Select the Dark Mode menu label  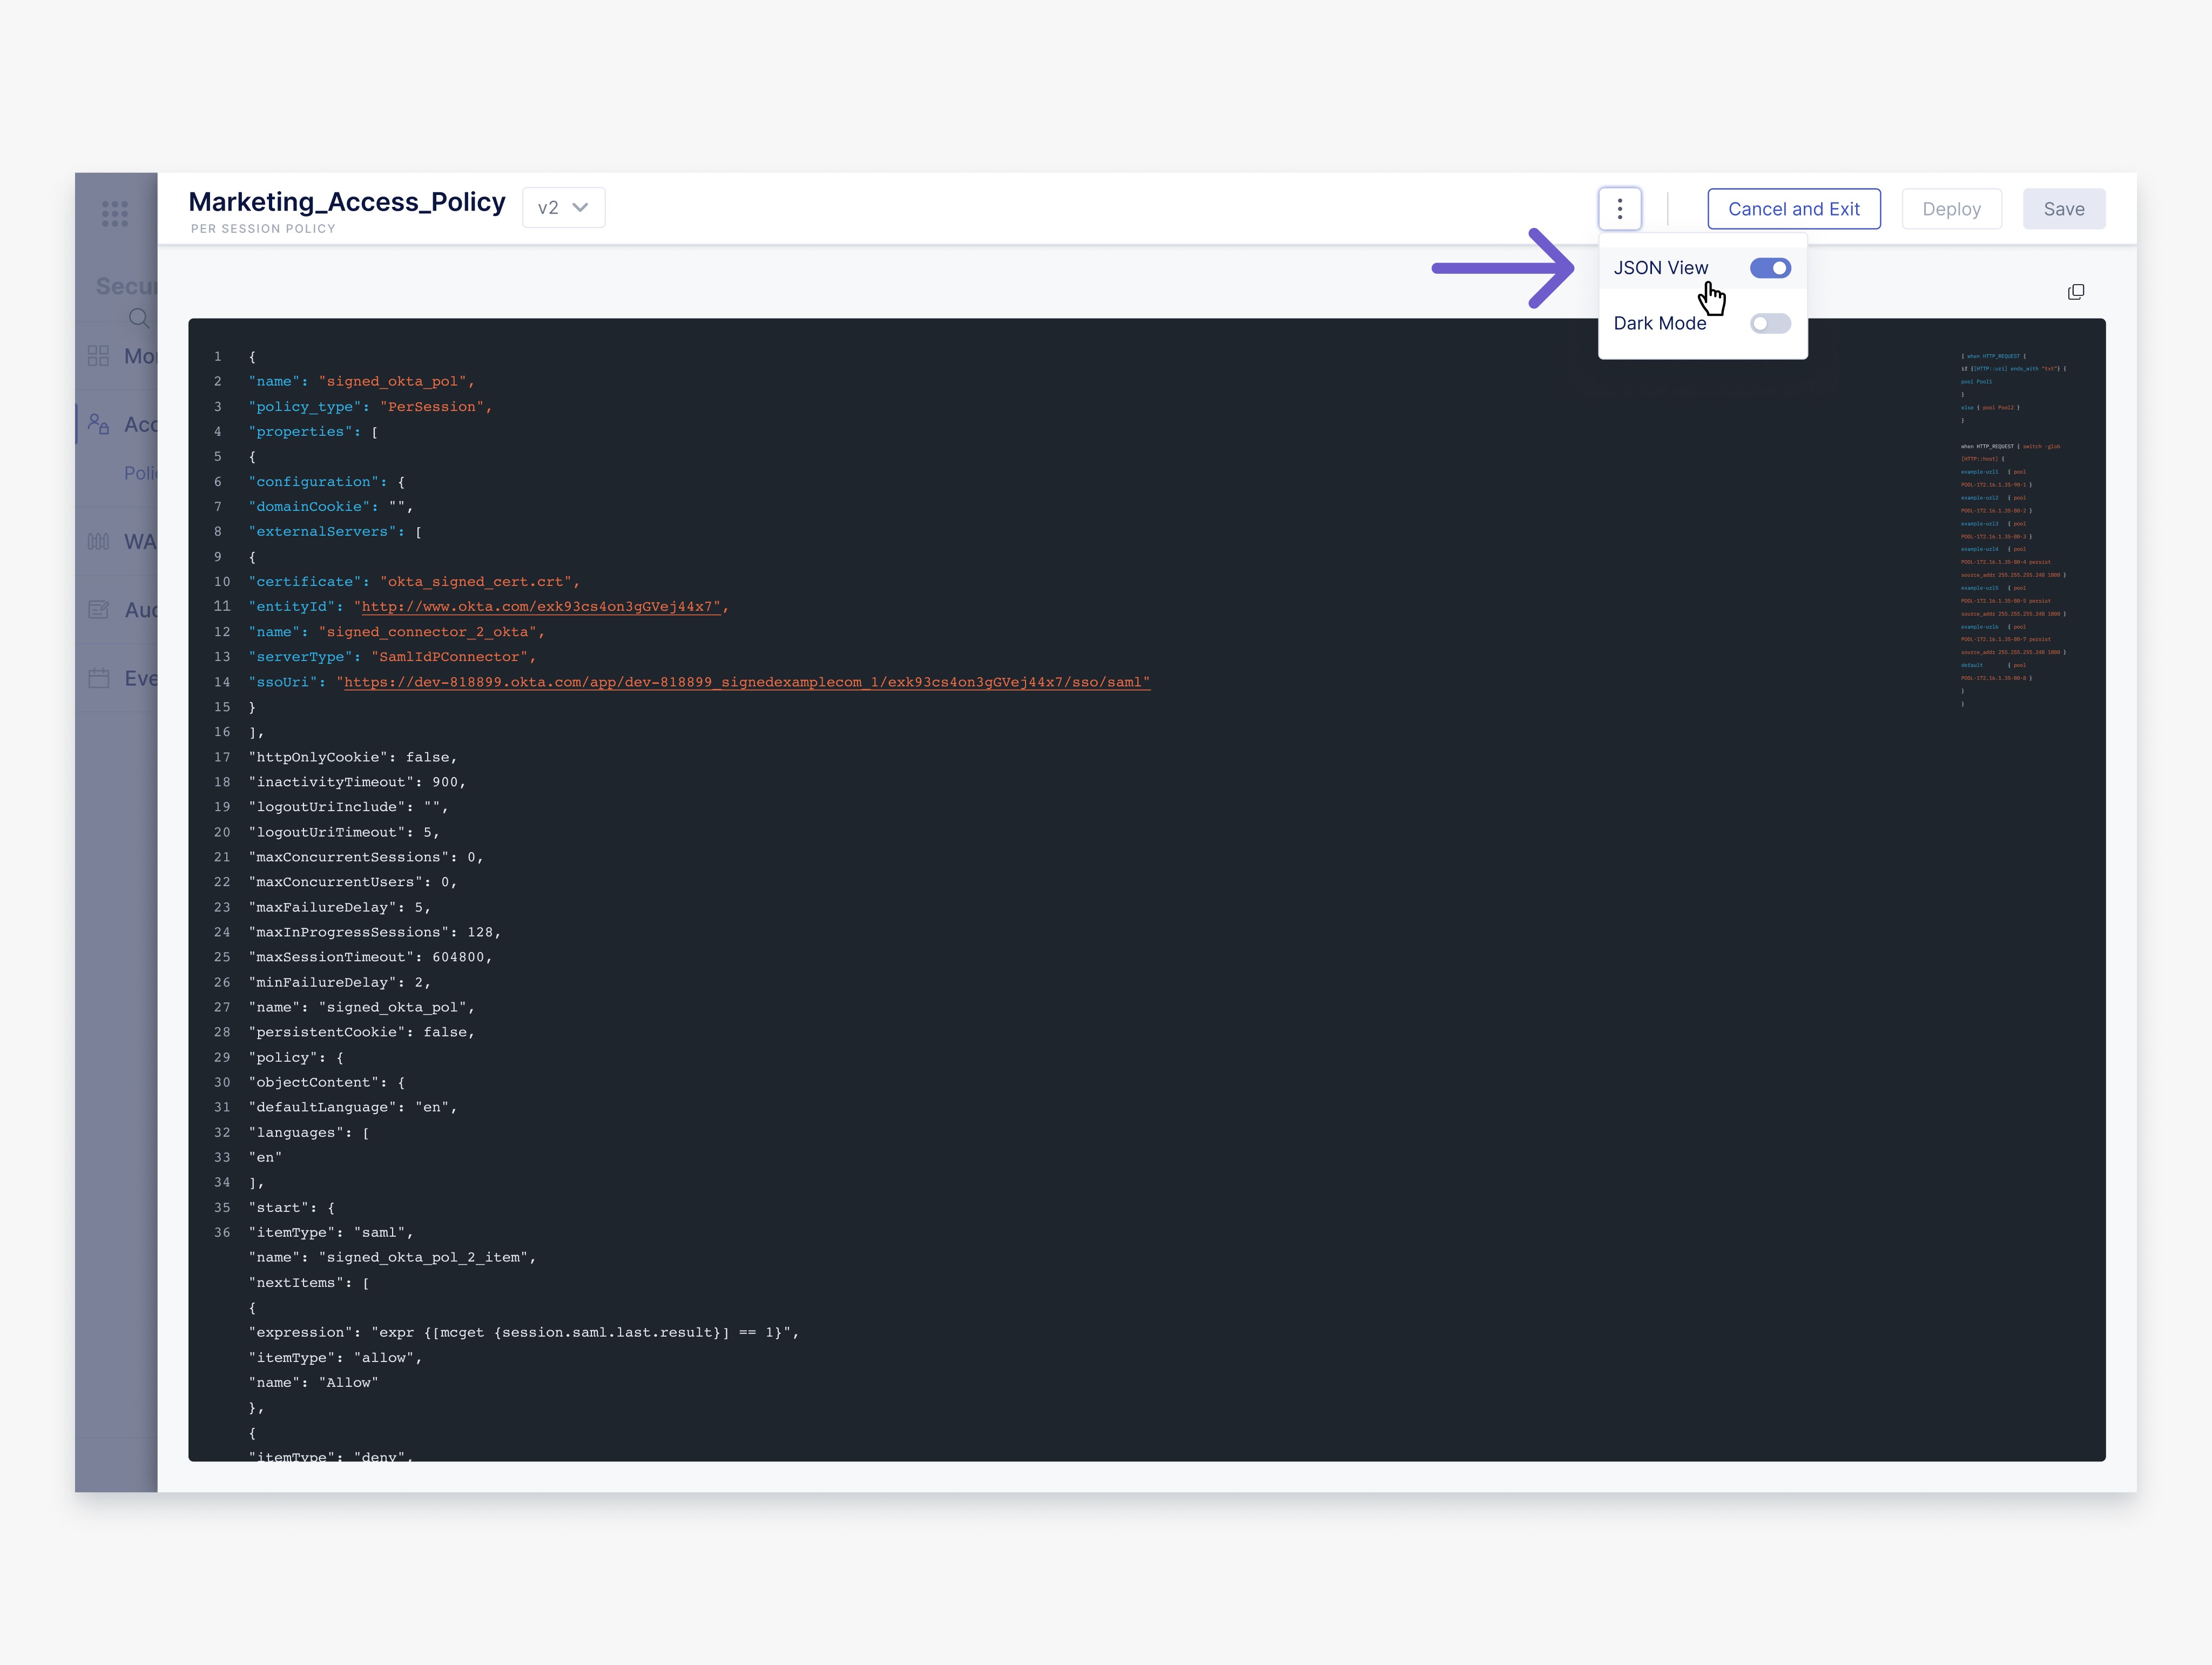coord(1659,323)
